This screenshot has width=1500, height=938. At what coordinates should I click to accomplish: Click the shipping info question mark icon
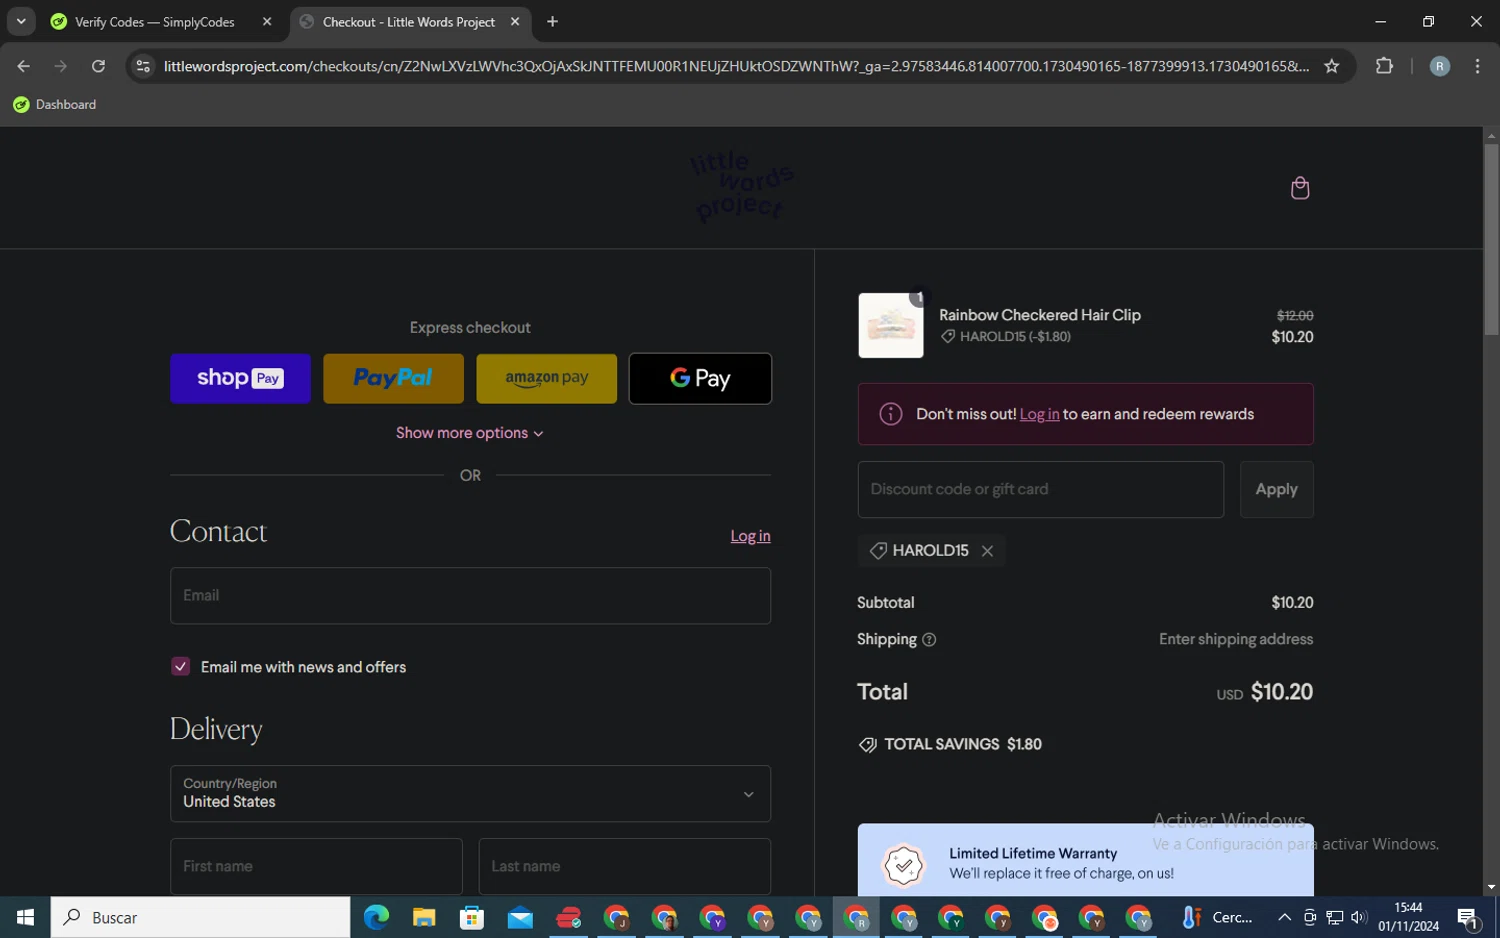click(x=928, y=640)
